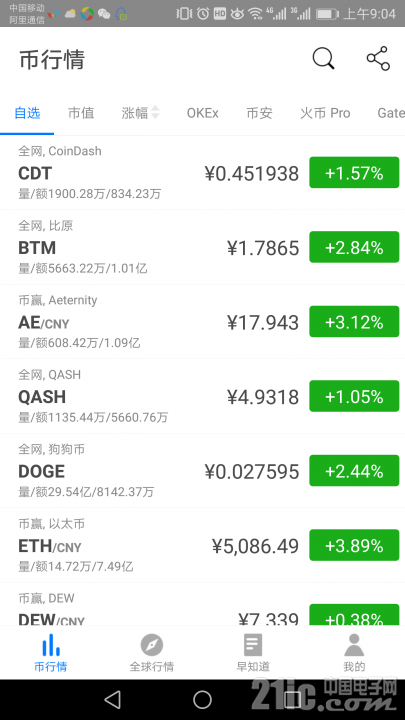Tap the share icon in header

(x=378, y=59)
